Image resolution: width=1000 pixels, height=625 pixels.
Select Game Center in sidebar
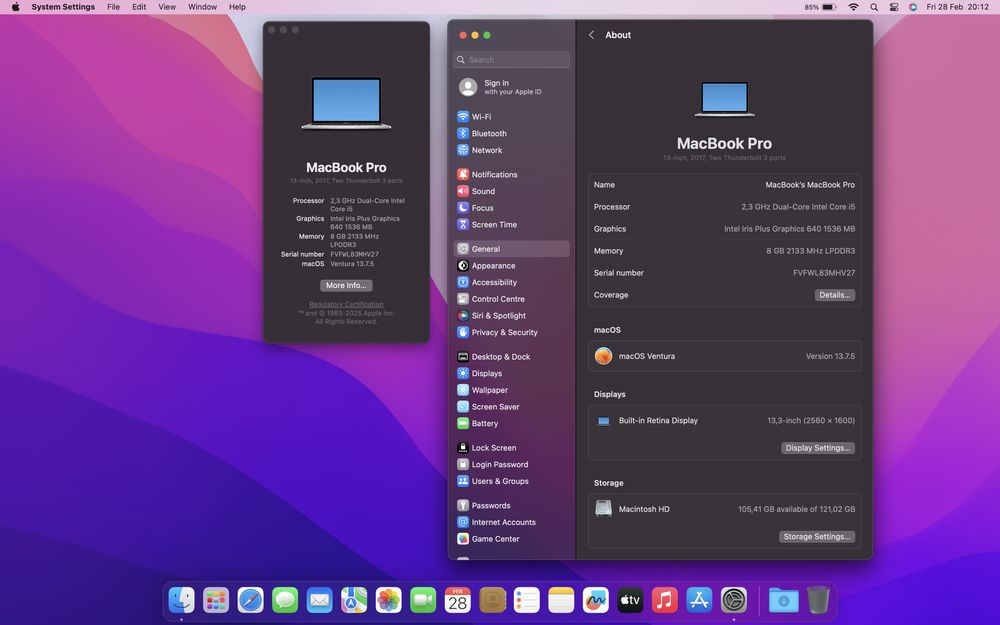pyautogui.click(x=511, y=538)
